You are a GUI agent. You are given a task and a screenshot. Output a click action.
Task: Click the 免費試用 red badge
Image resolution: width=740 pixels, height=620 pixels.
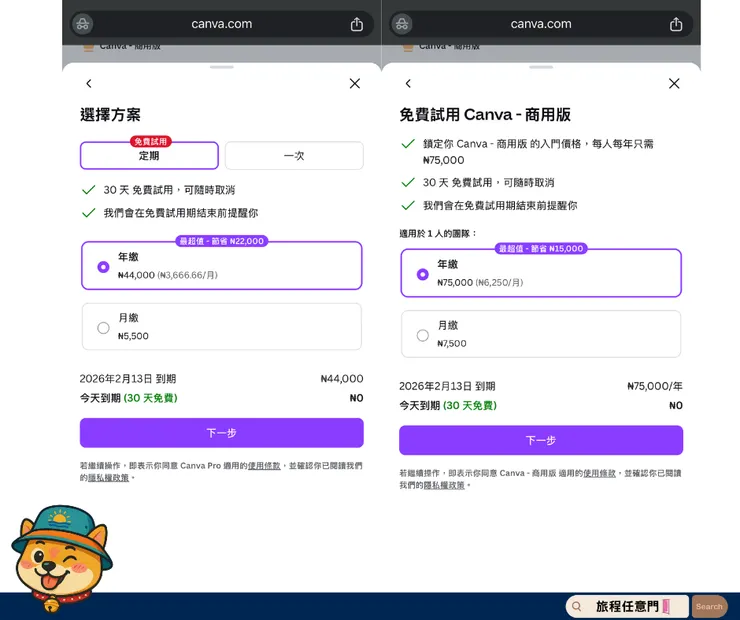[151, 142]
